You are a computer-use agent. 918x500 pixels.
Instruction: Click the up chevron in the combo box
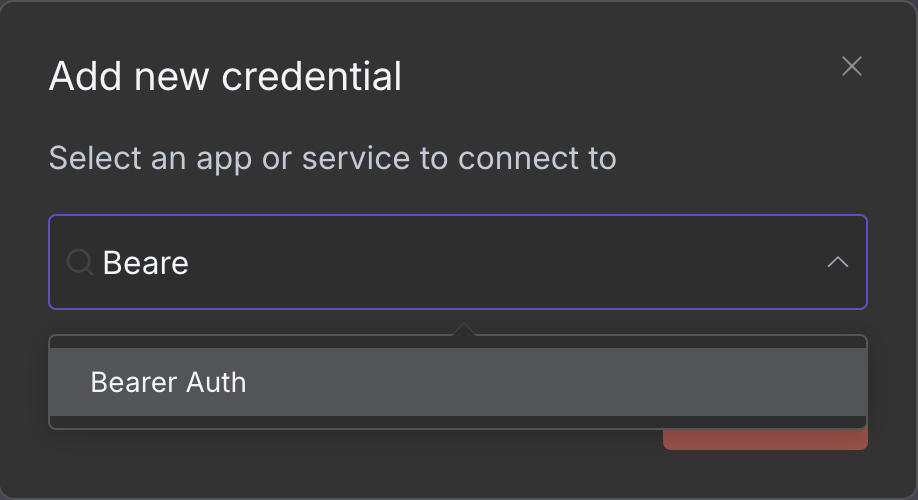pyautogui.click(x=837, y=262)
